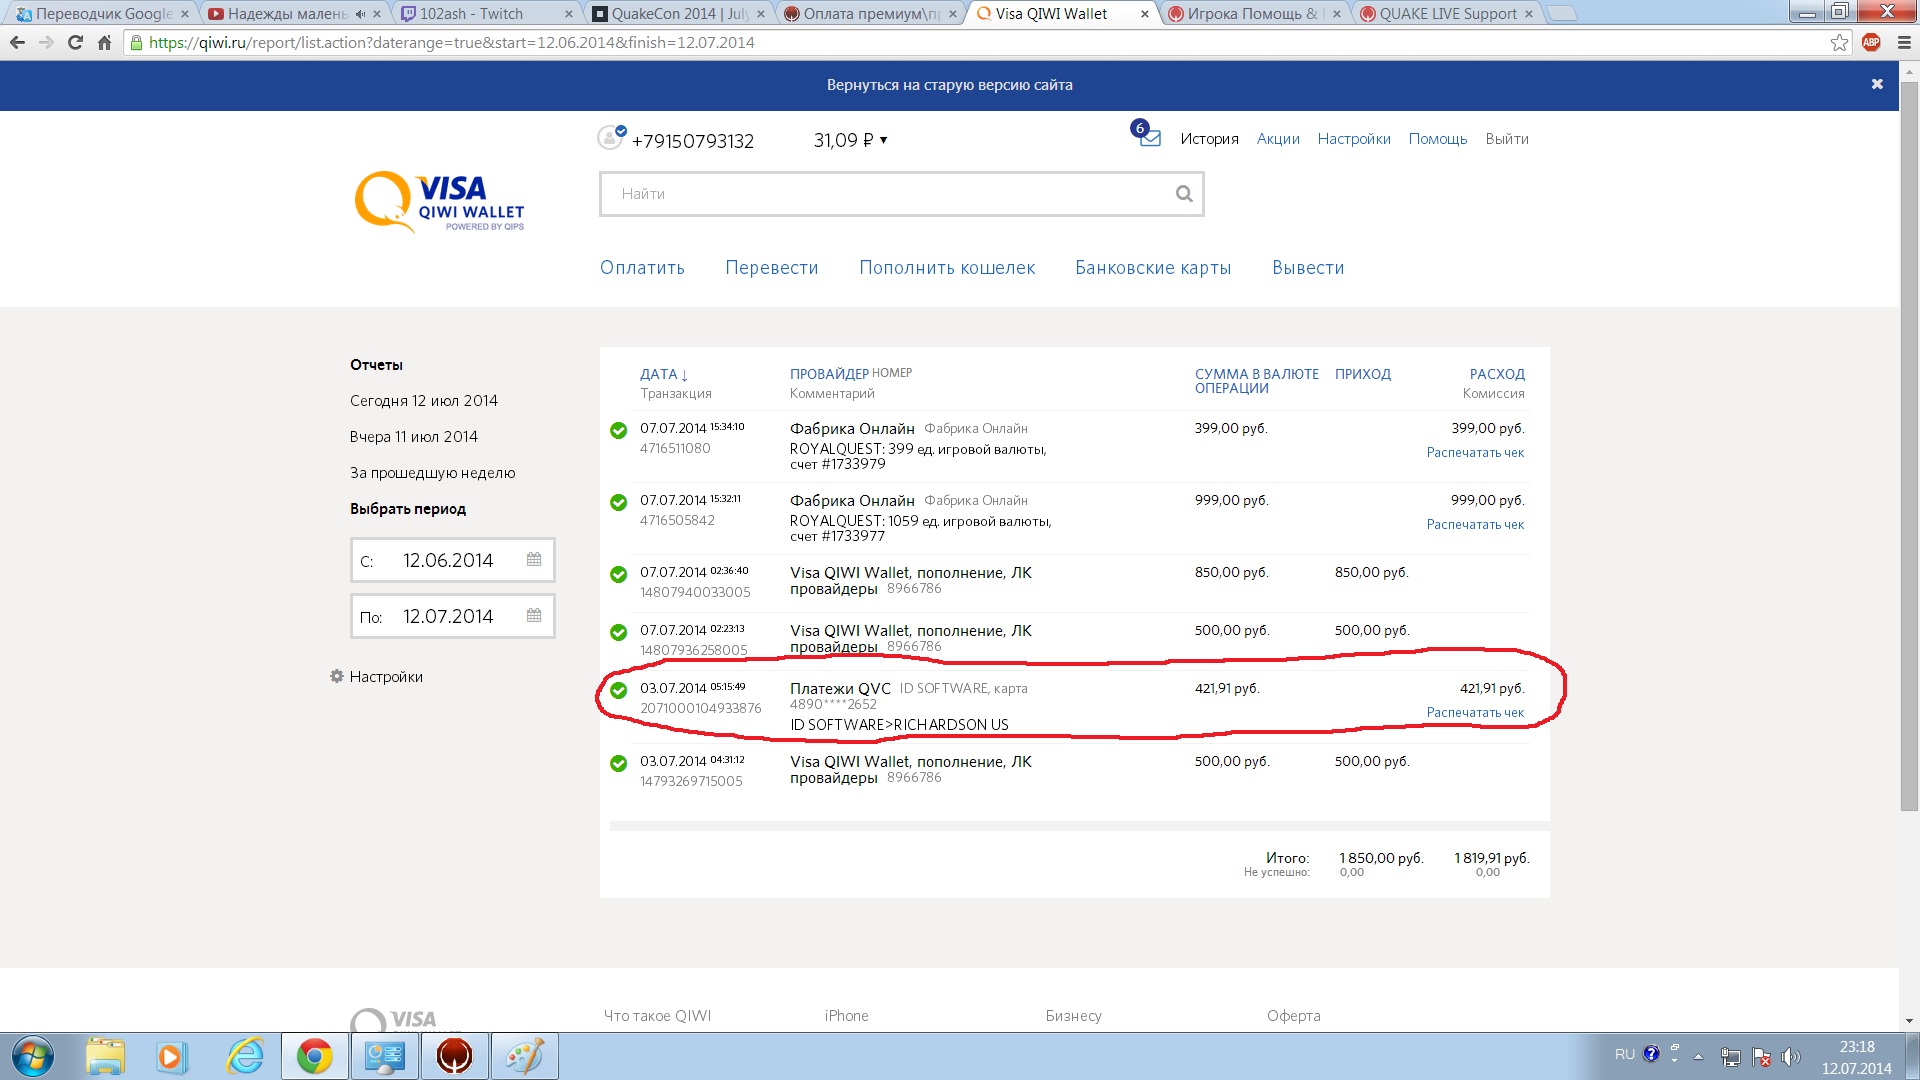The width and height of the screenshot is (1920, 1080).
Task: Sort by ДАТА column header
Action: [x=664, y=374]
